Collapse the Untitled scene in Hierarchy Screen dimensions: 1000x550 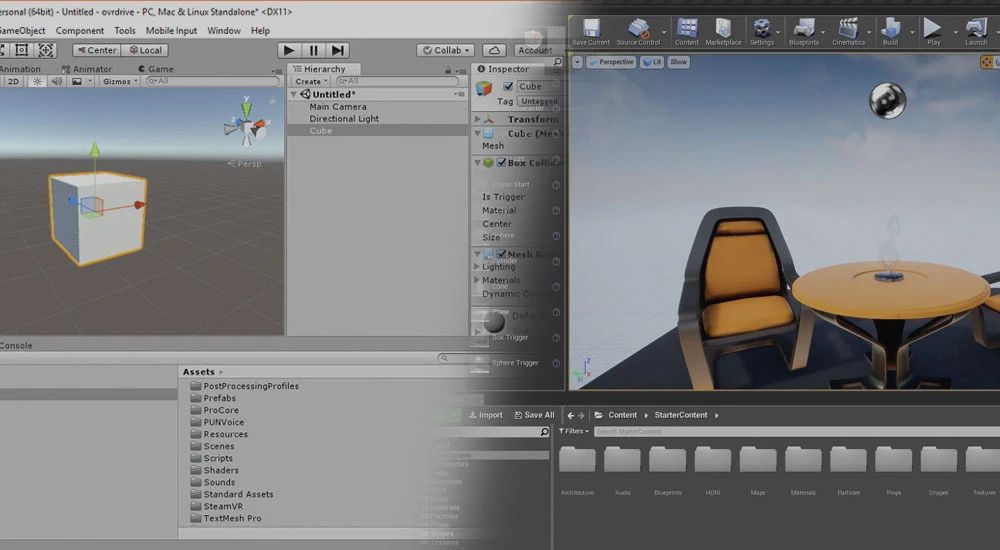[294, 94]
